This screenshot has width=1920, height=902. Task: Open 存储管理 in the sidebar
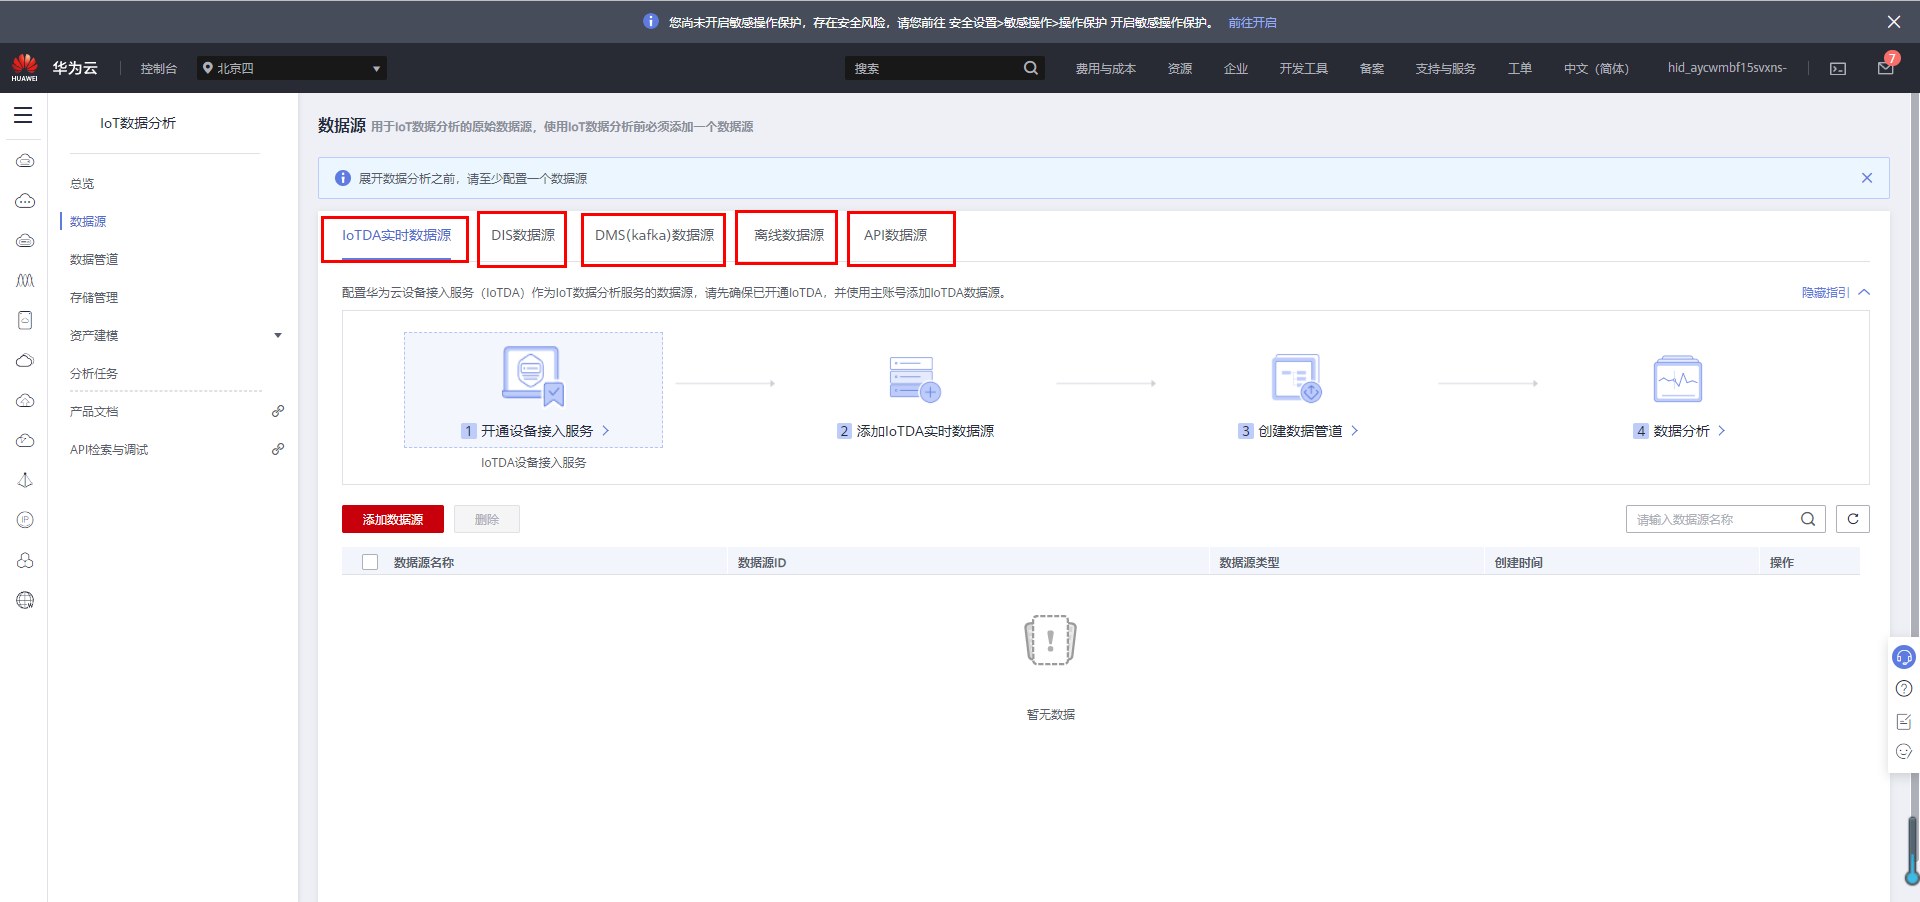pyautogui.click(x=94, y=297)
